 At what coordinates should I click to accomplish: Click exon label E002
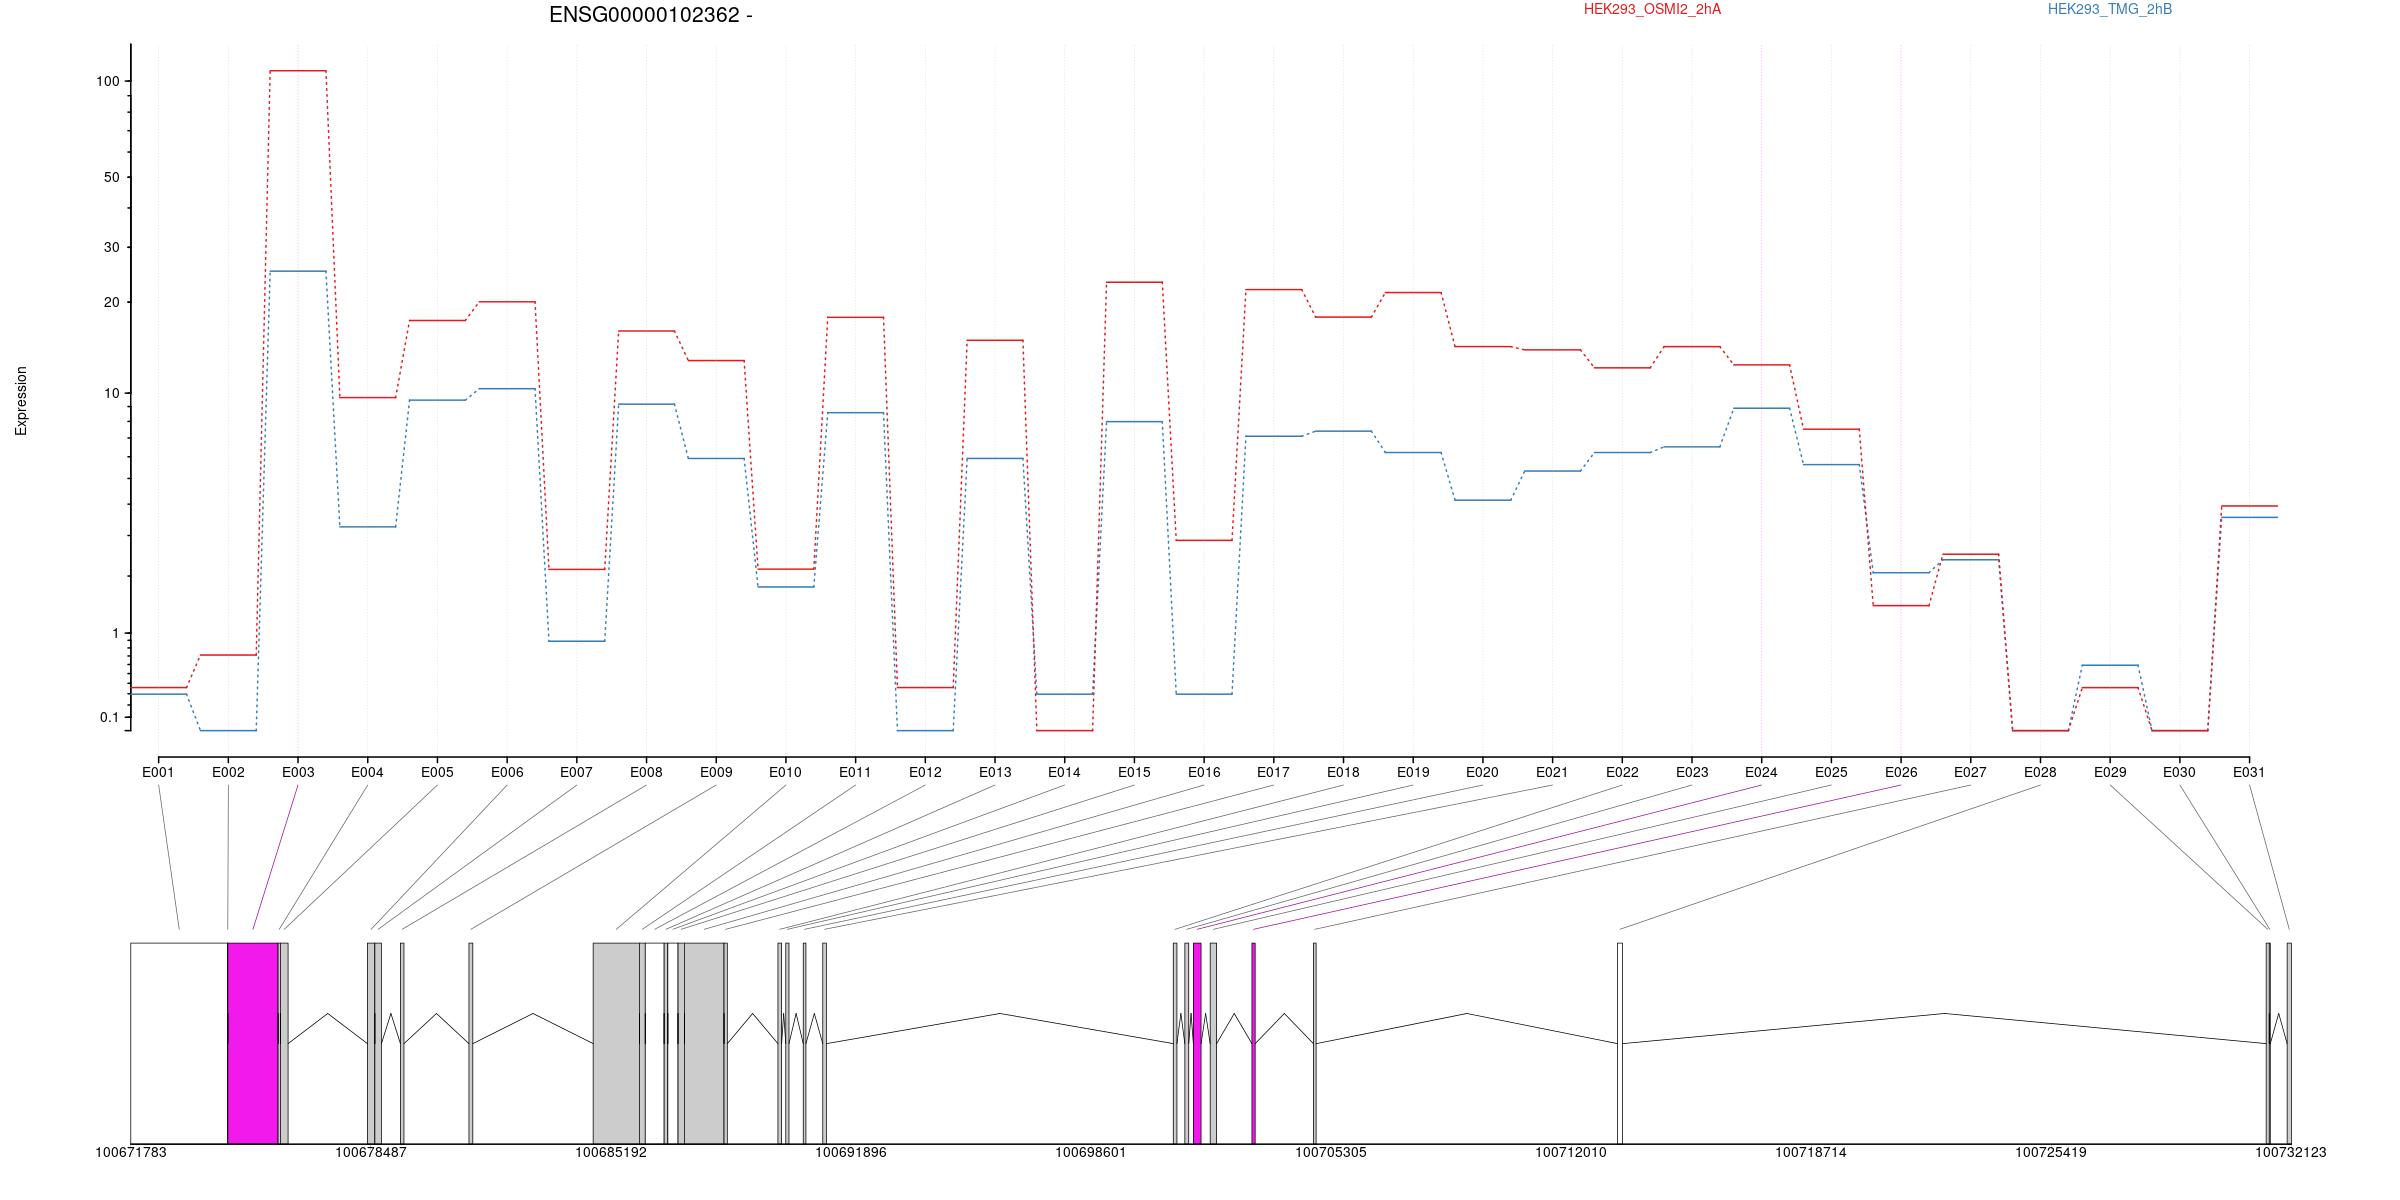point(228,773)
